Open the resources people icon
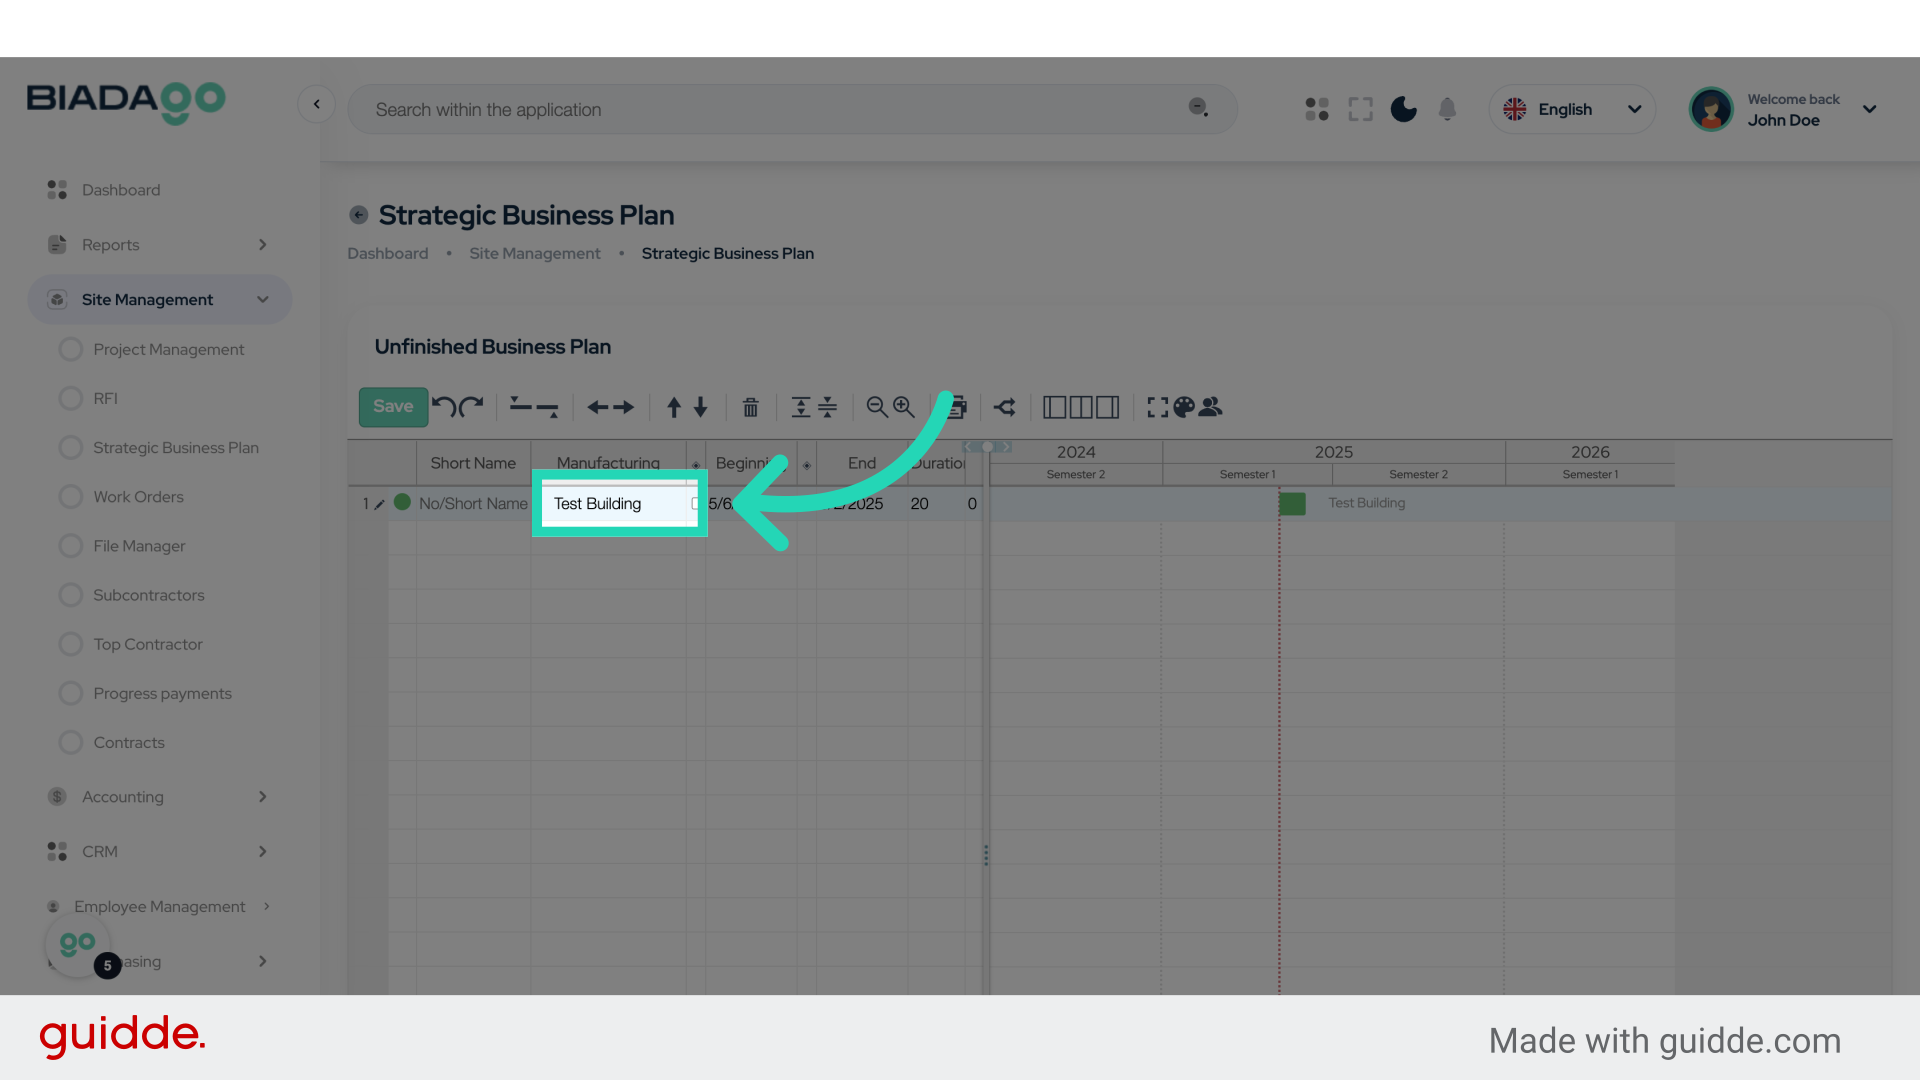The width and height of the screenshot is (1920, 1080). coord(1211,407)
